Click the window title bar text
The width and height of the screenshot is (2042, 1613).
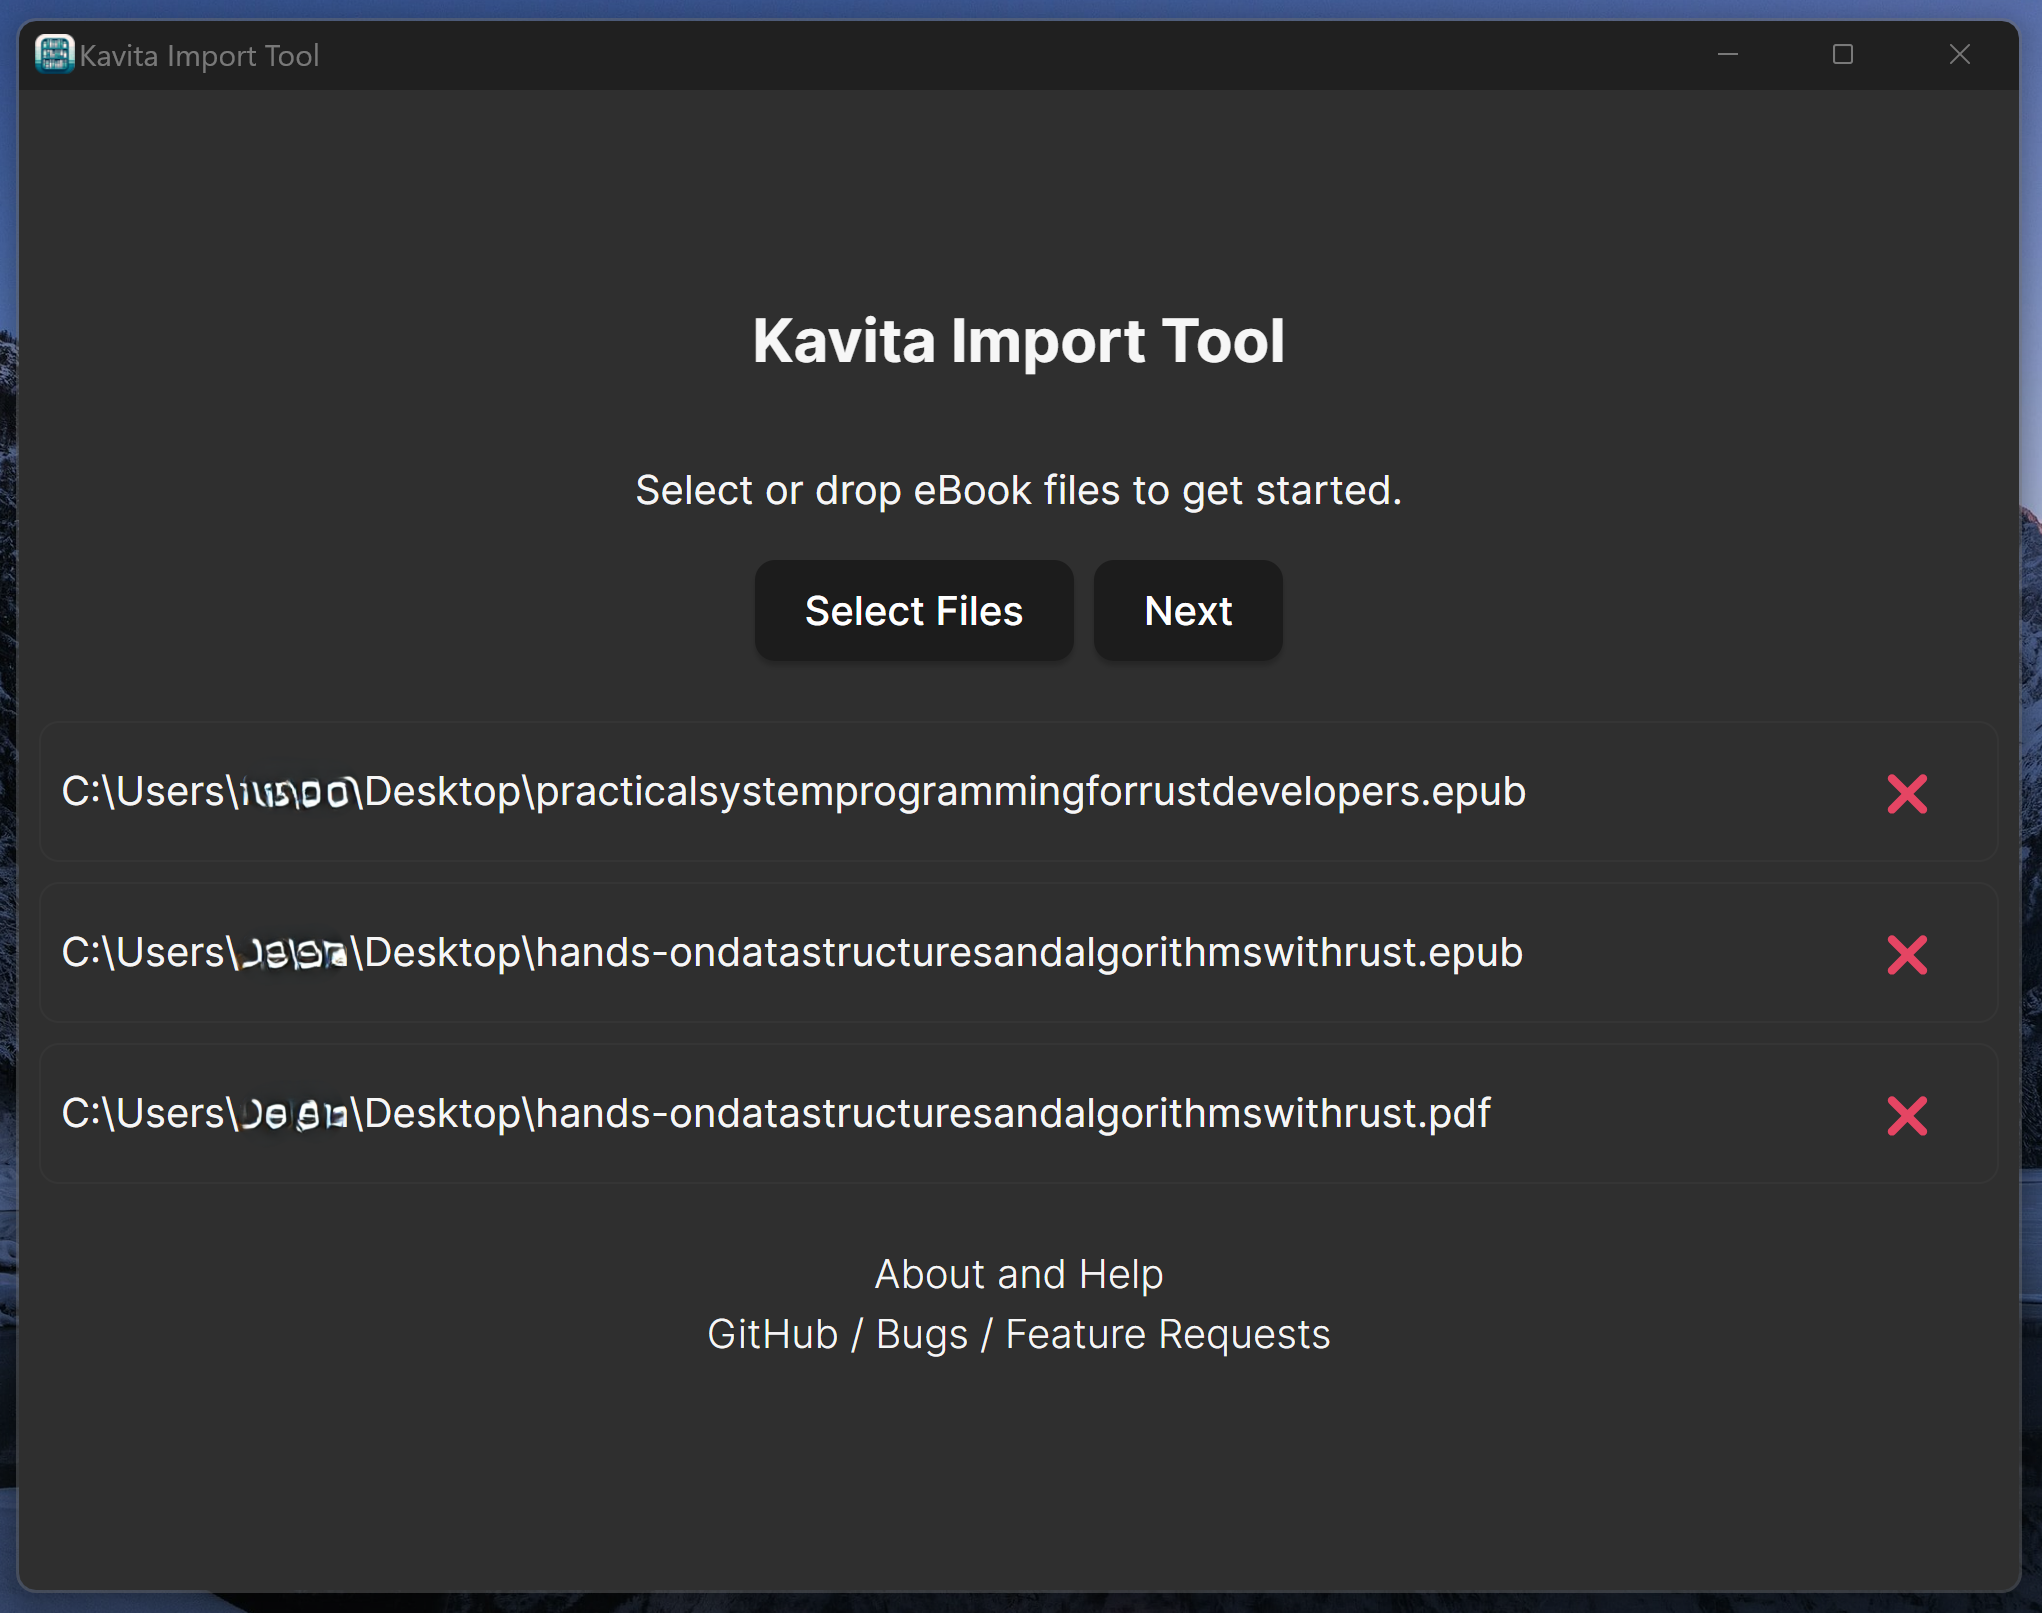click(x=199, y=55)
